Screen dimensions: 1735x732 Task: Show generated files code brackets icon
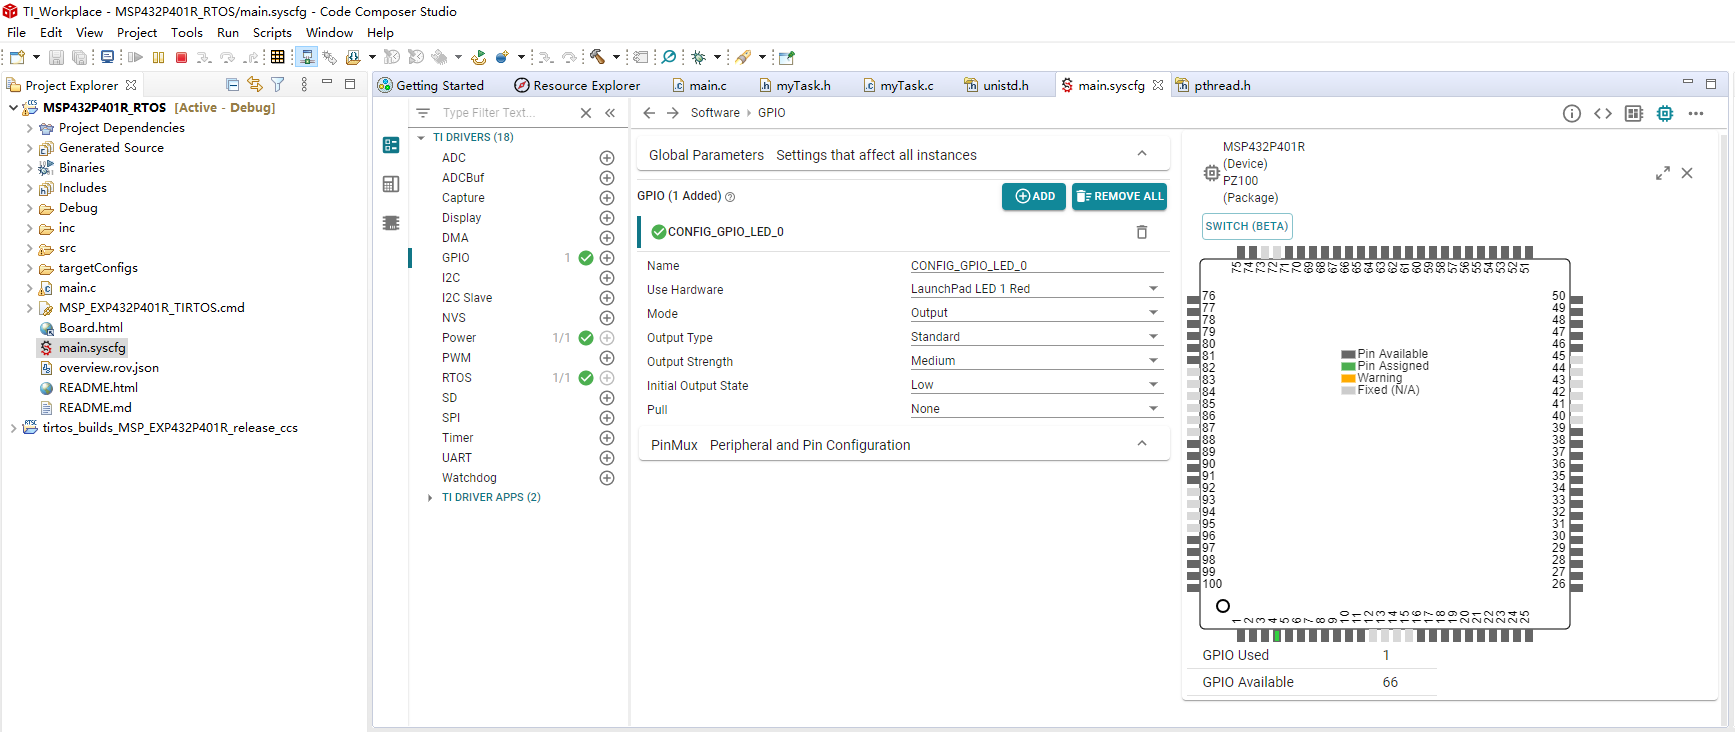[x=1603, y=114]
